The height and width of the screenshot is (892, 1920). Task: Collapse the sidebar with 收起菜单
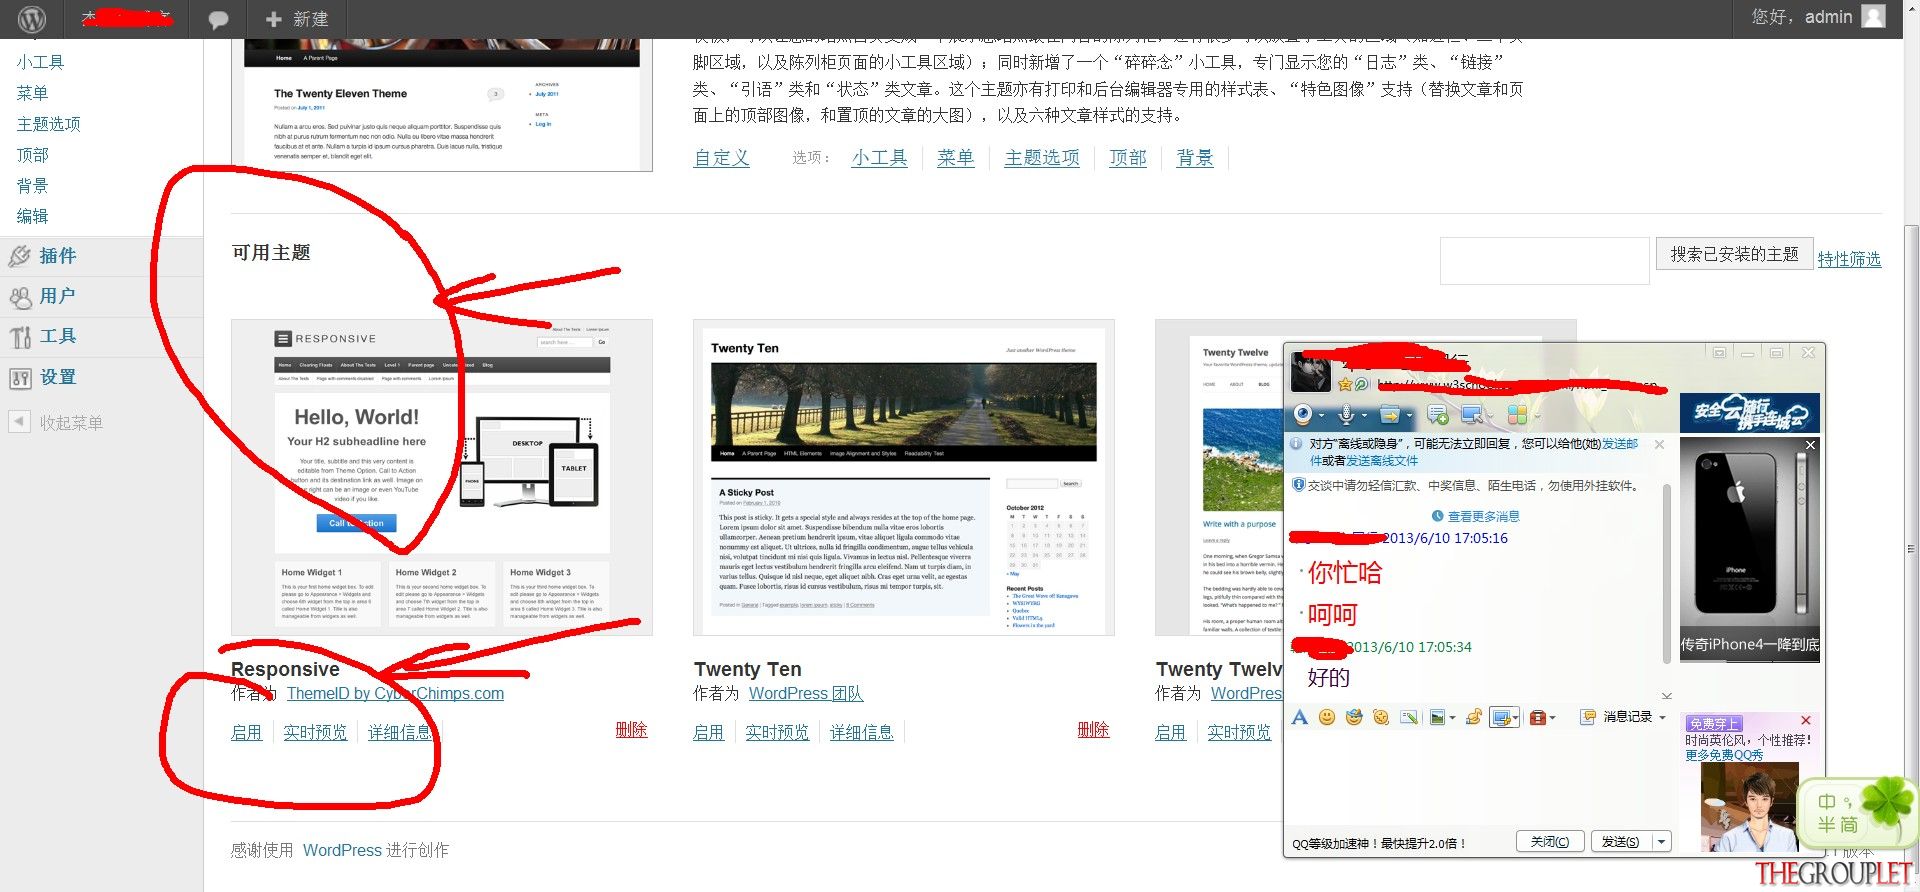pos(57,423)
